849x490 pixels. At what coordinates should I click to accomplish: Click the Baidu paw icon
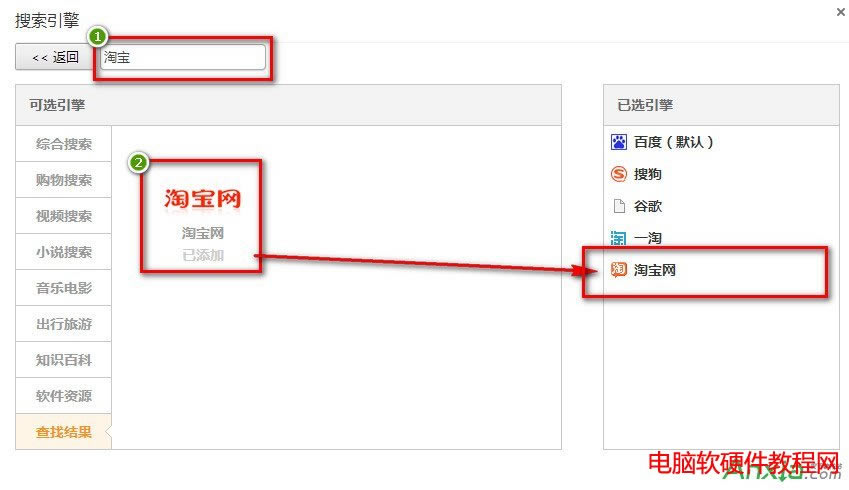618,142
